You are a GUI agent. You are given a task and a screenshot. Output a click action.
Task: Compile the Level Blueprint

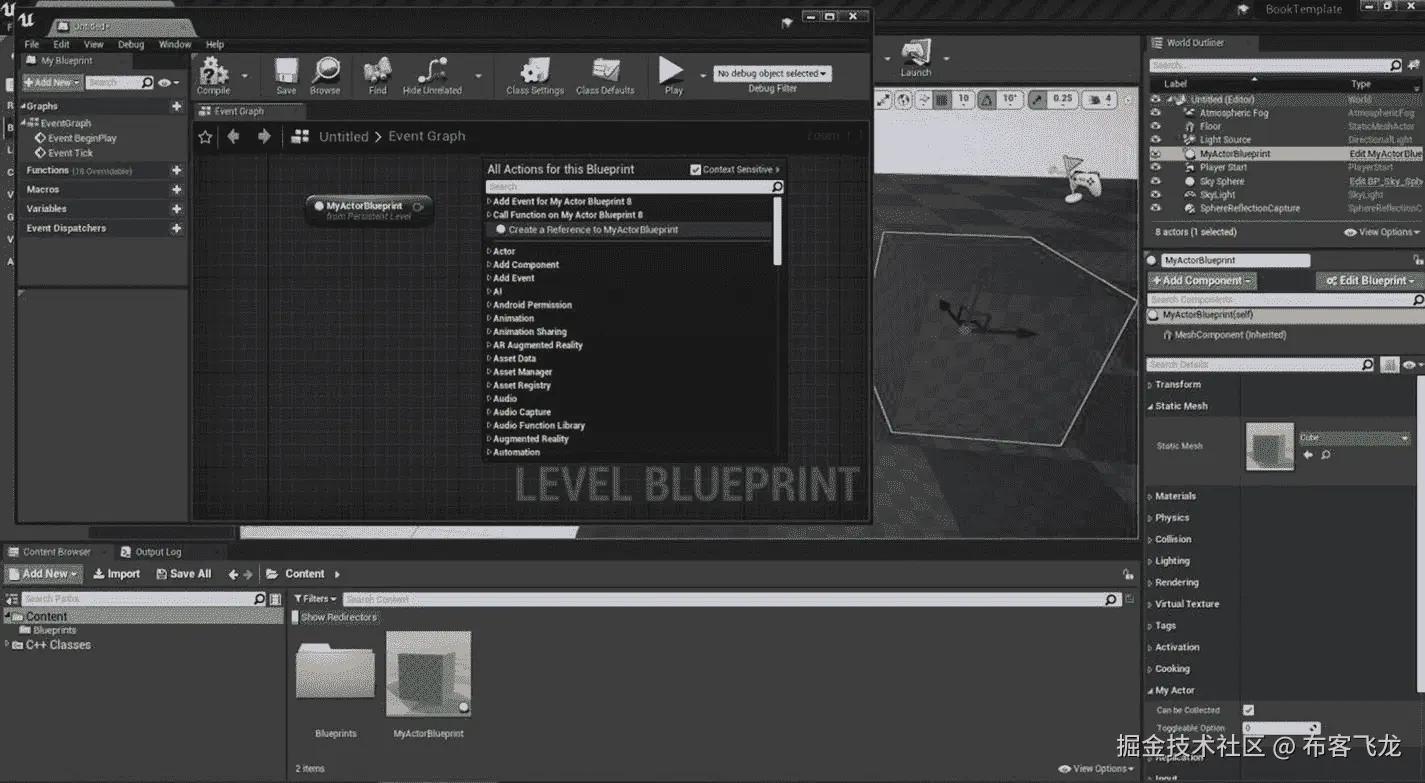click(x=213, y=75)
